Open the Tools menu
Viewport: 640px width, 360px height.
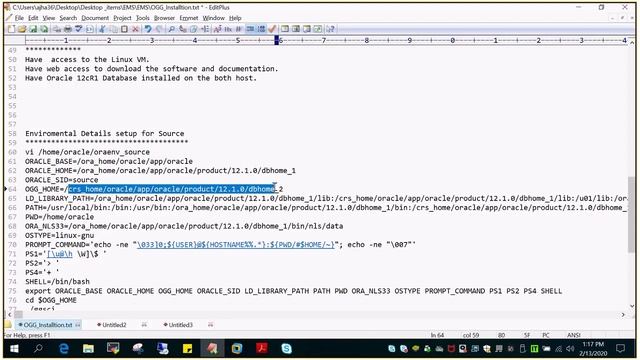point(142,18)
